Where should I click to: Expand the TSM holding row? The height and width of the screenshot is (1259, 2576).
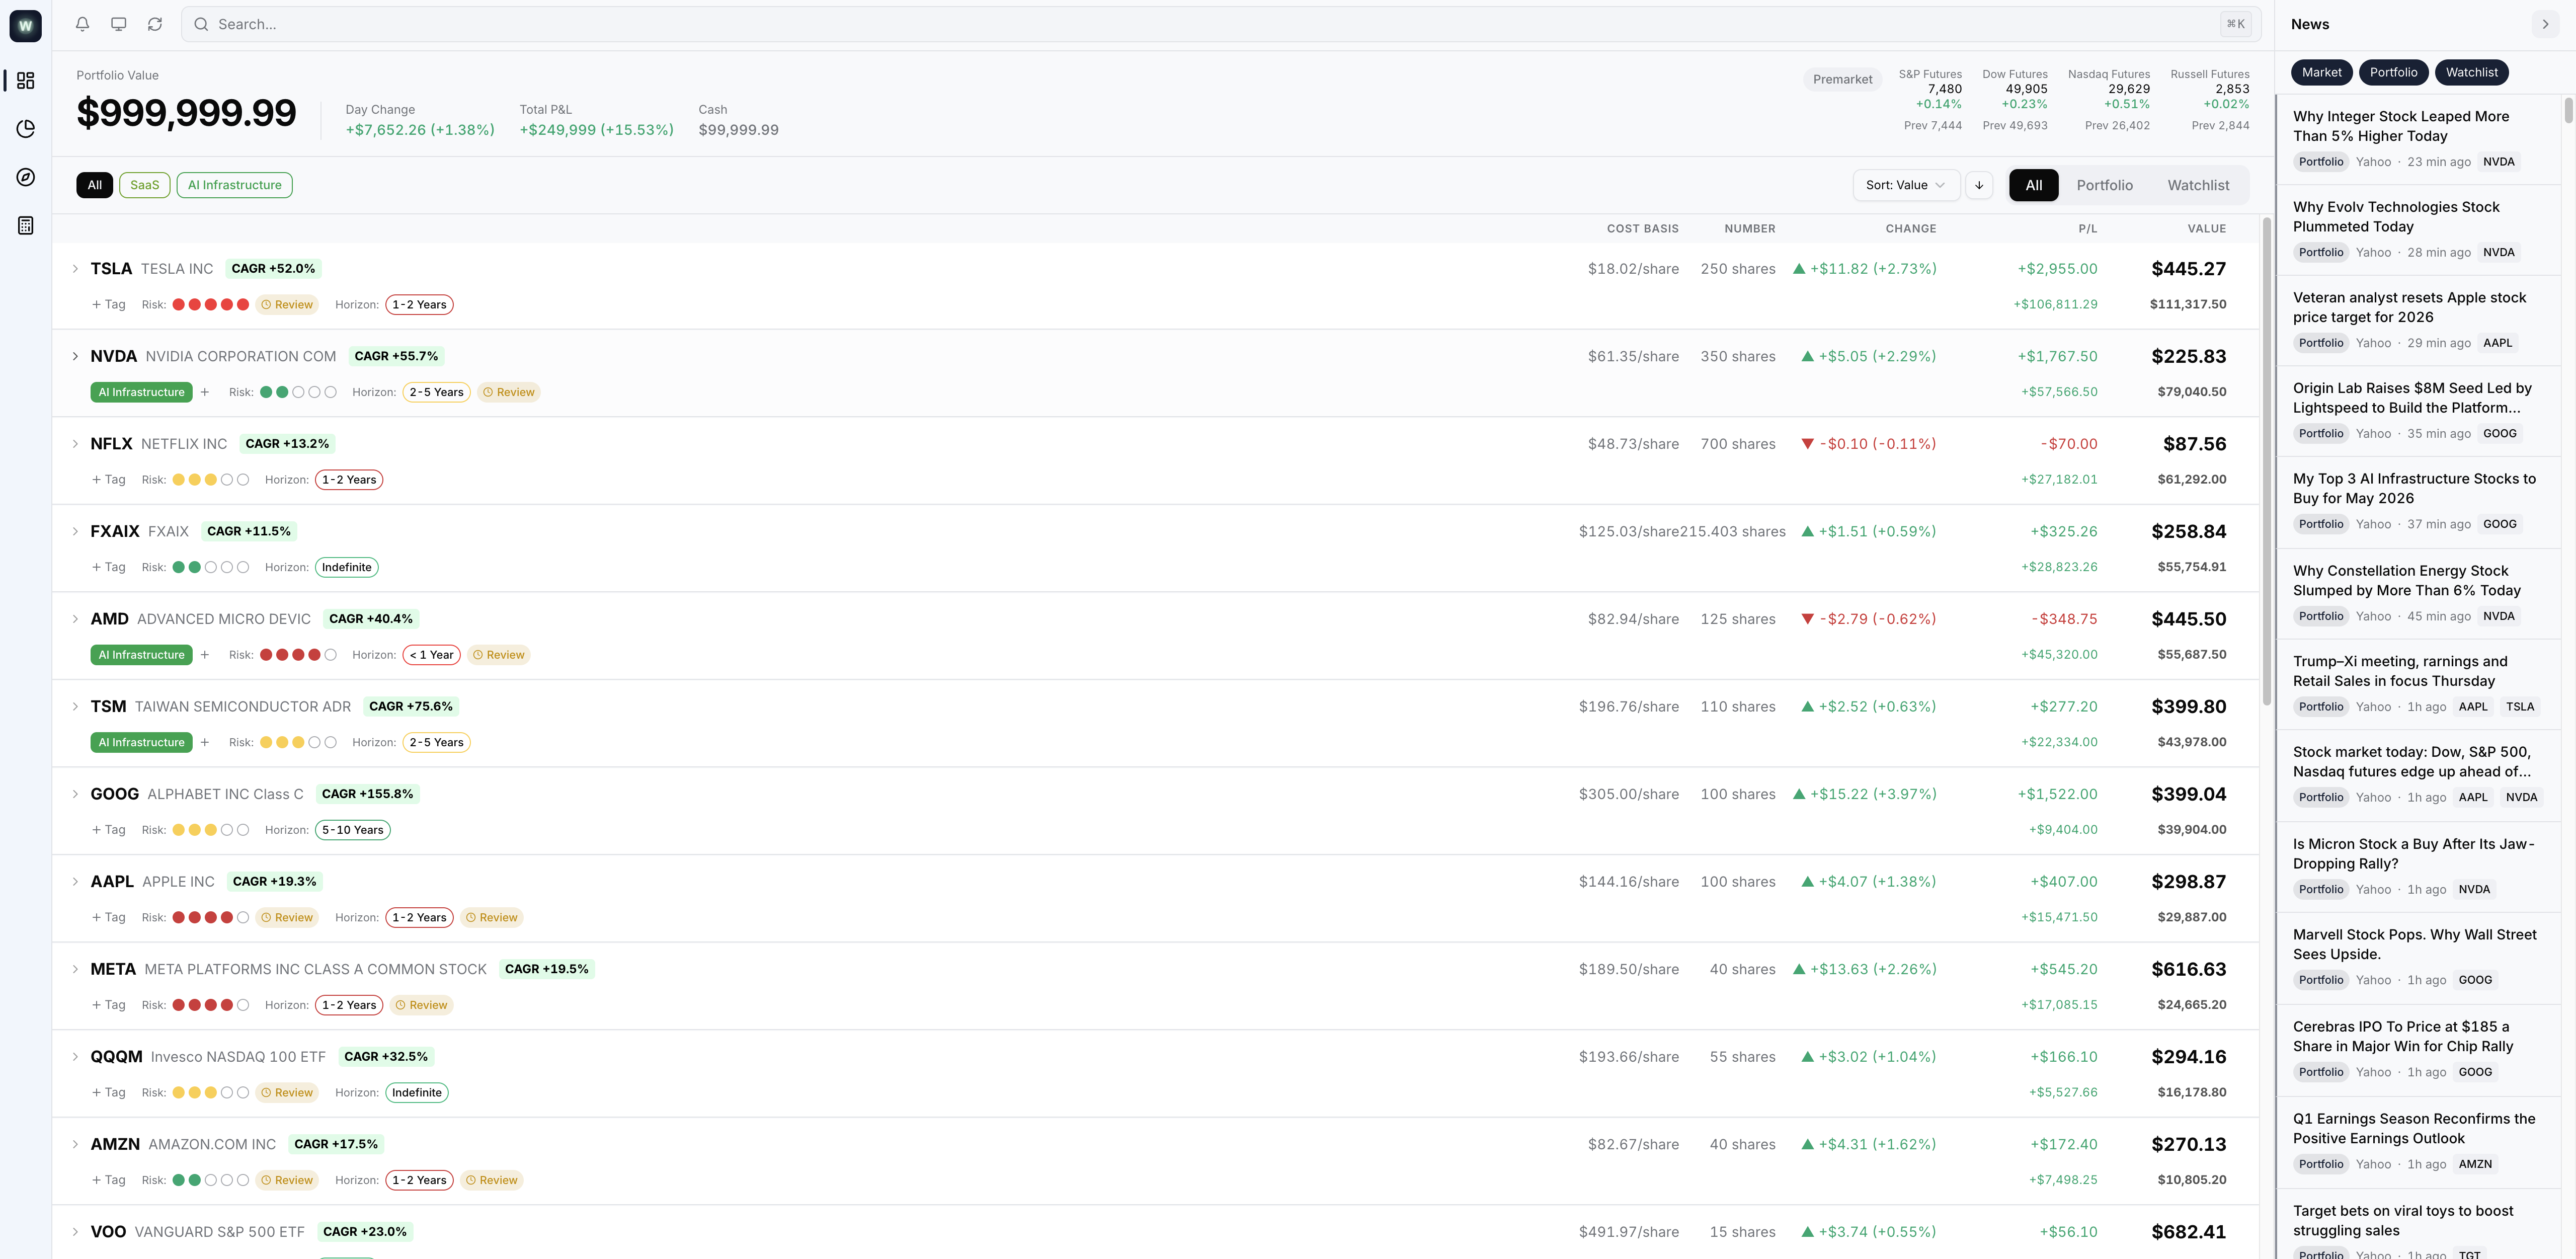[75, 706]
